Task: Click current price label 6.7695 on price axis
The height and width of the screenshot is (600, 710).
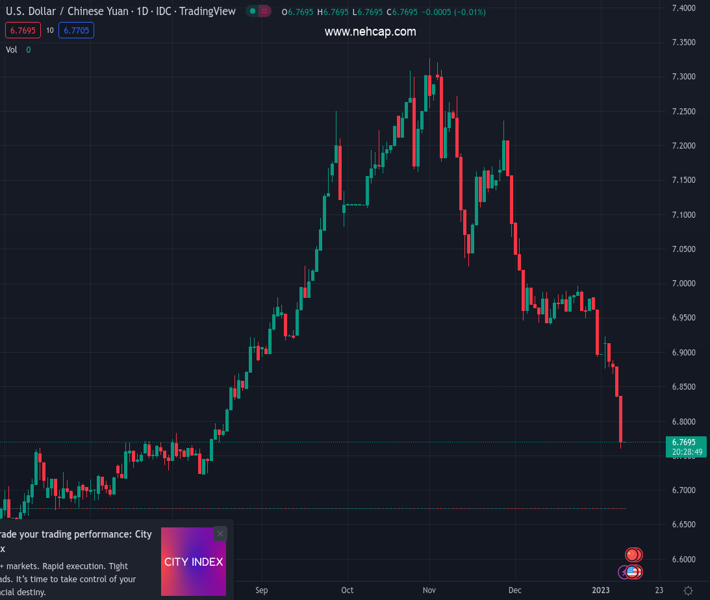Action: 684,442
